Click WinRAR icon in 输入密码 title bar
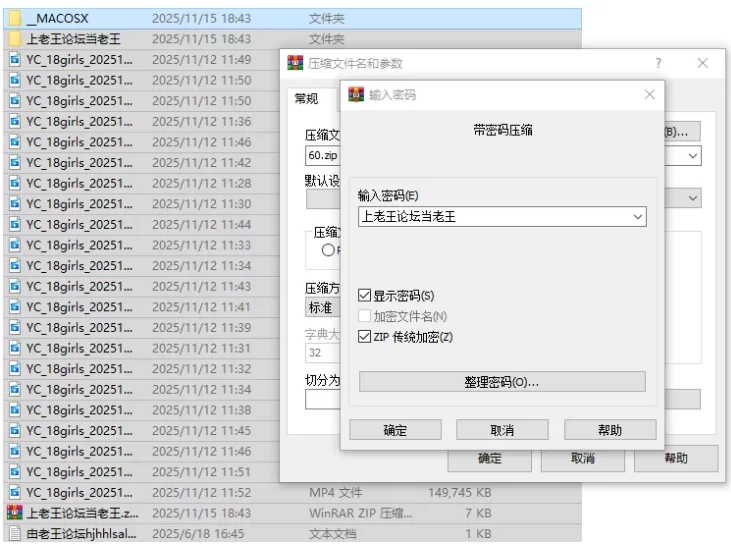This screenshot has height=552, width=731. [356, 95]
